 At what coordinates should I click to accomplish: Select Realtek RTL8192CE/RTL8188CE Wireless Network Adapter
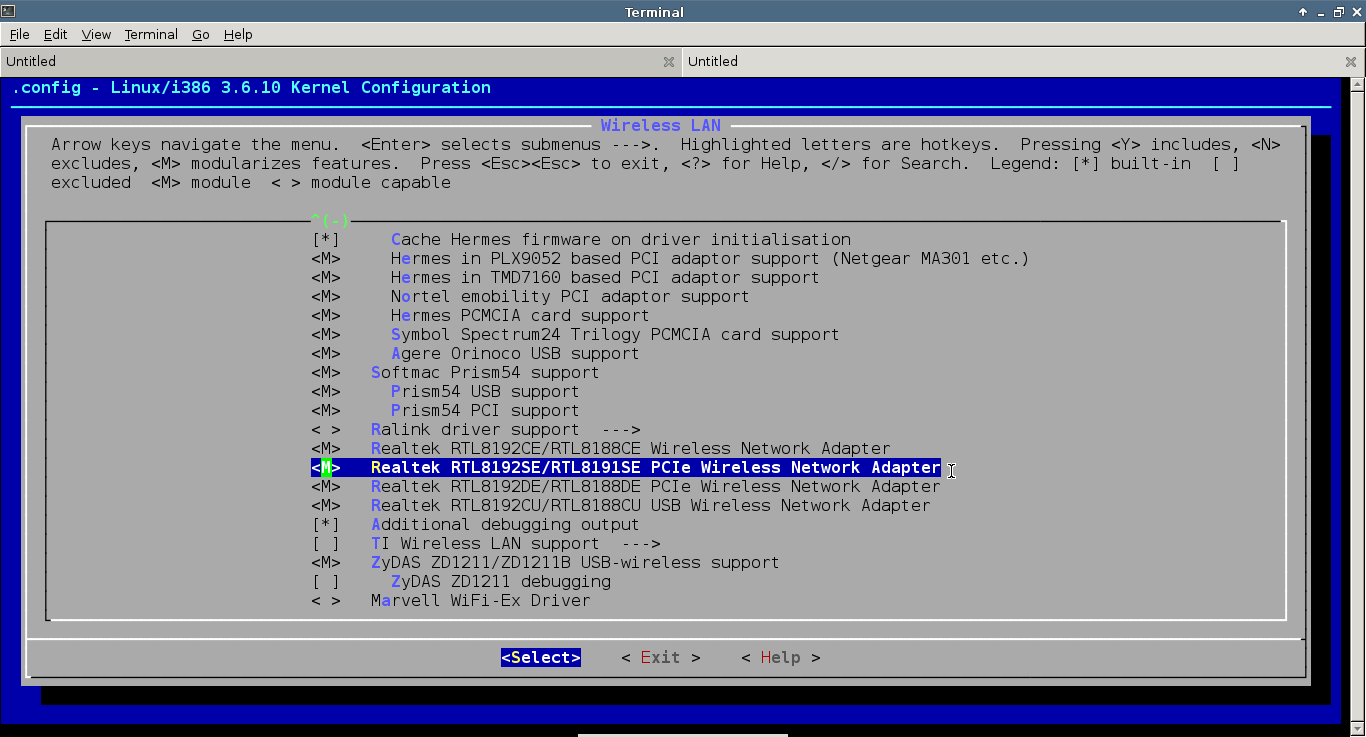(x=630, y=448)
